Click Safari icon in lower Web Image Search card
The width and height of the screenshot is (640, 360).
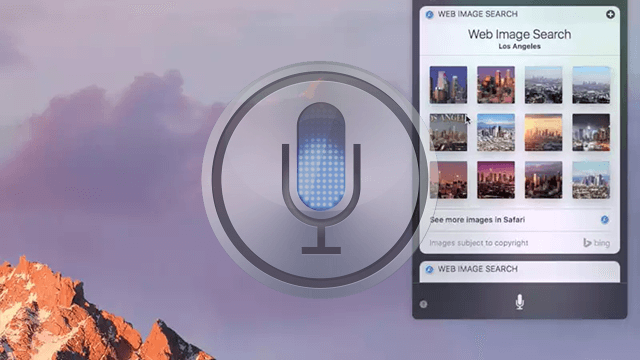click(x=429, y=269)
